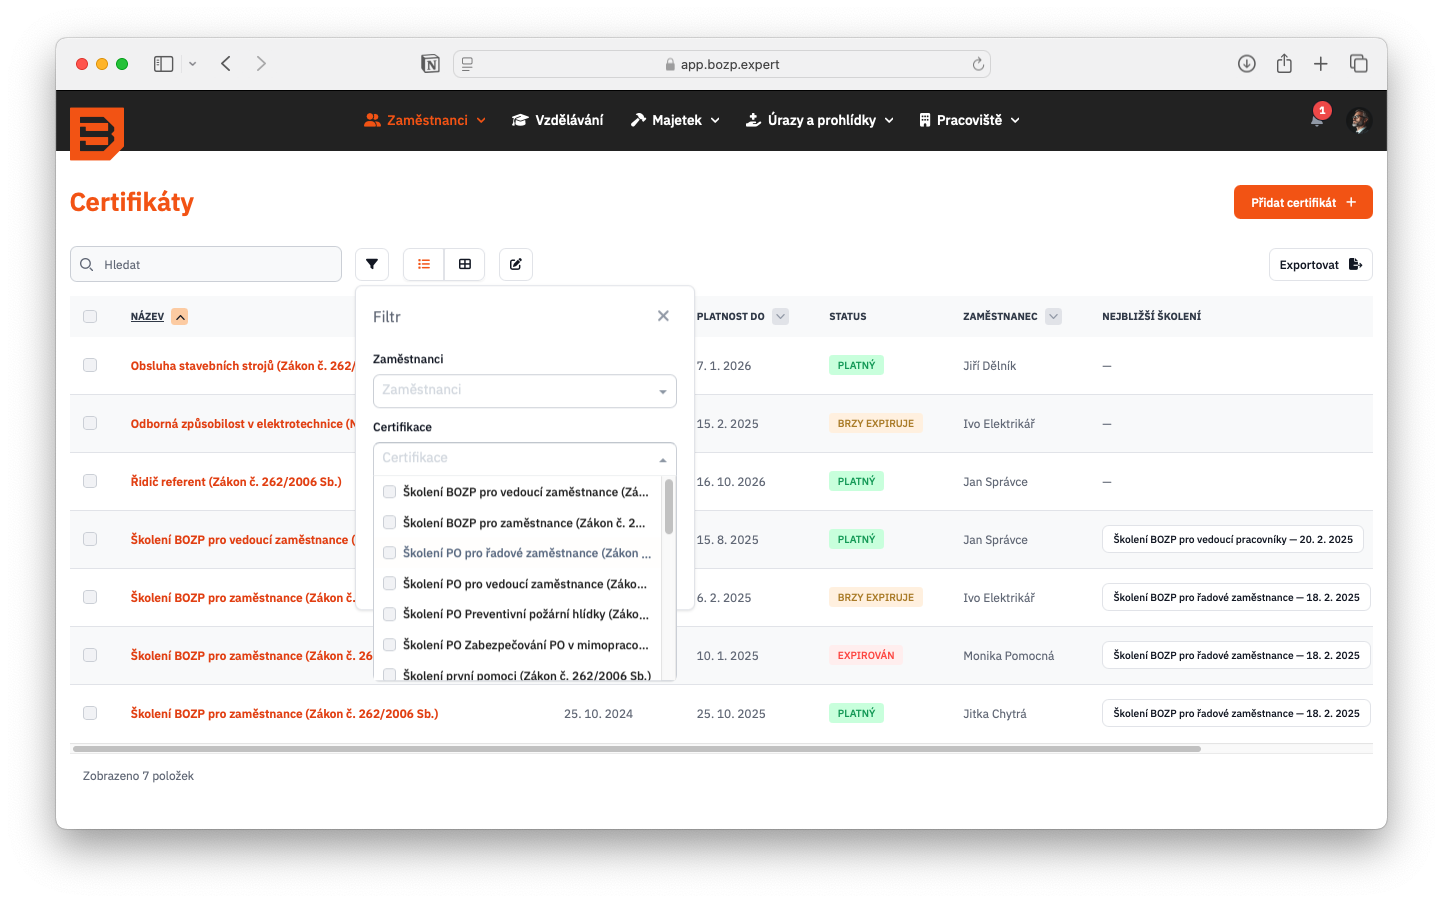1443x903 pixels.
Task: Click the horizontal table scrollbar
Action: (636, 748)
